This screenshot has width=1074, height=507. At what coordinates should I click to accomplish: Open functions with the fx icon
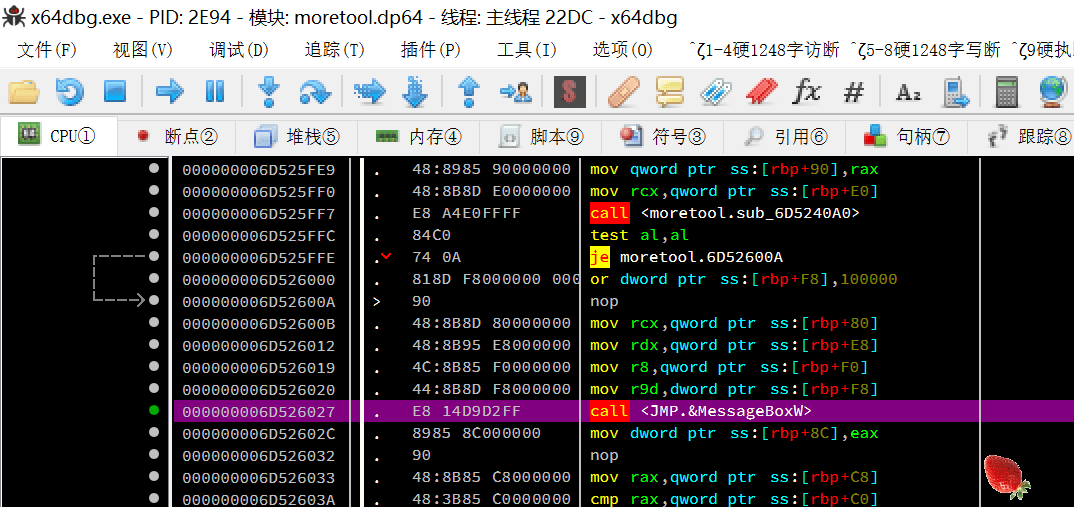[x=808, y=91]
